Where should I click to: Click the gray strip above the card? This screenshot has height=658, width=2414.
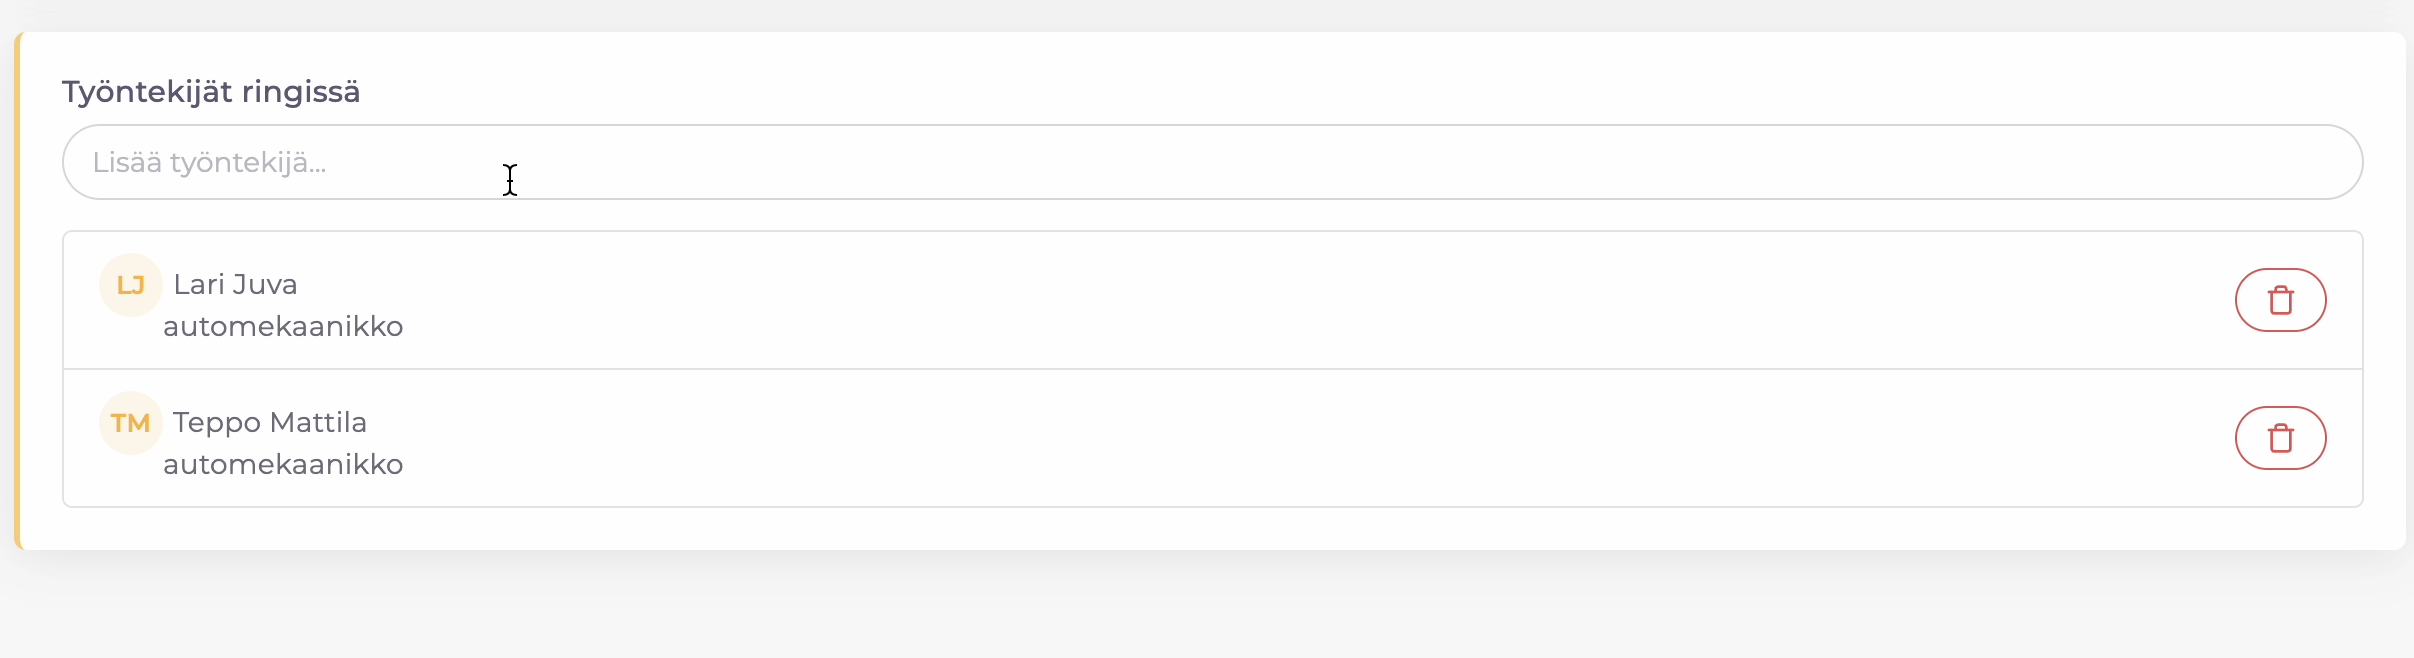(1200, 14)
